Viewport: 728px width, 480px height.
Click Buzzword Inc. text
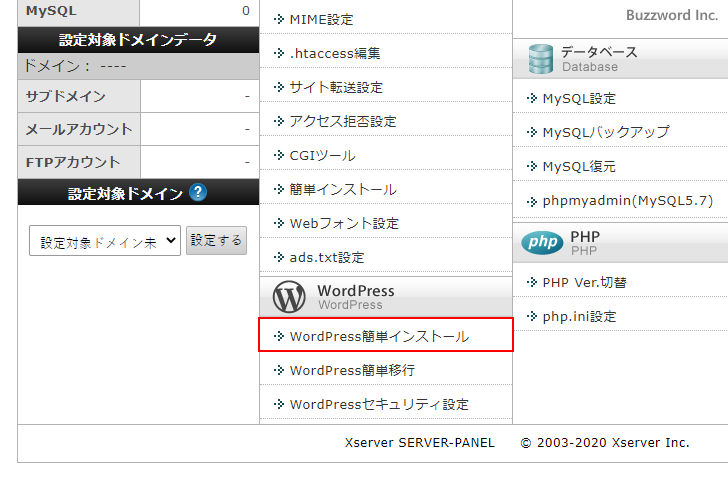point(672,15)
